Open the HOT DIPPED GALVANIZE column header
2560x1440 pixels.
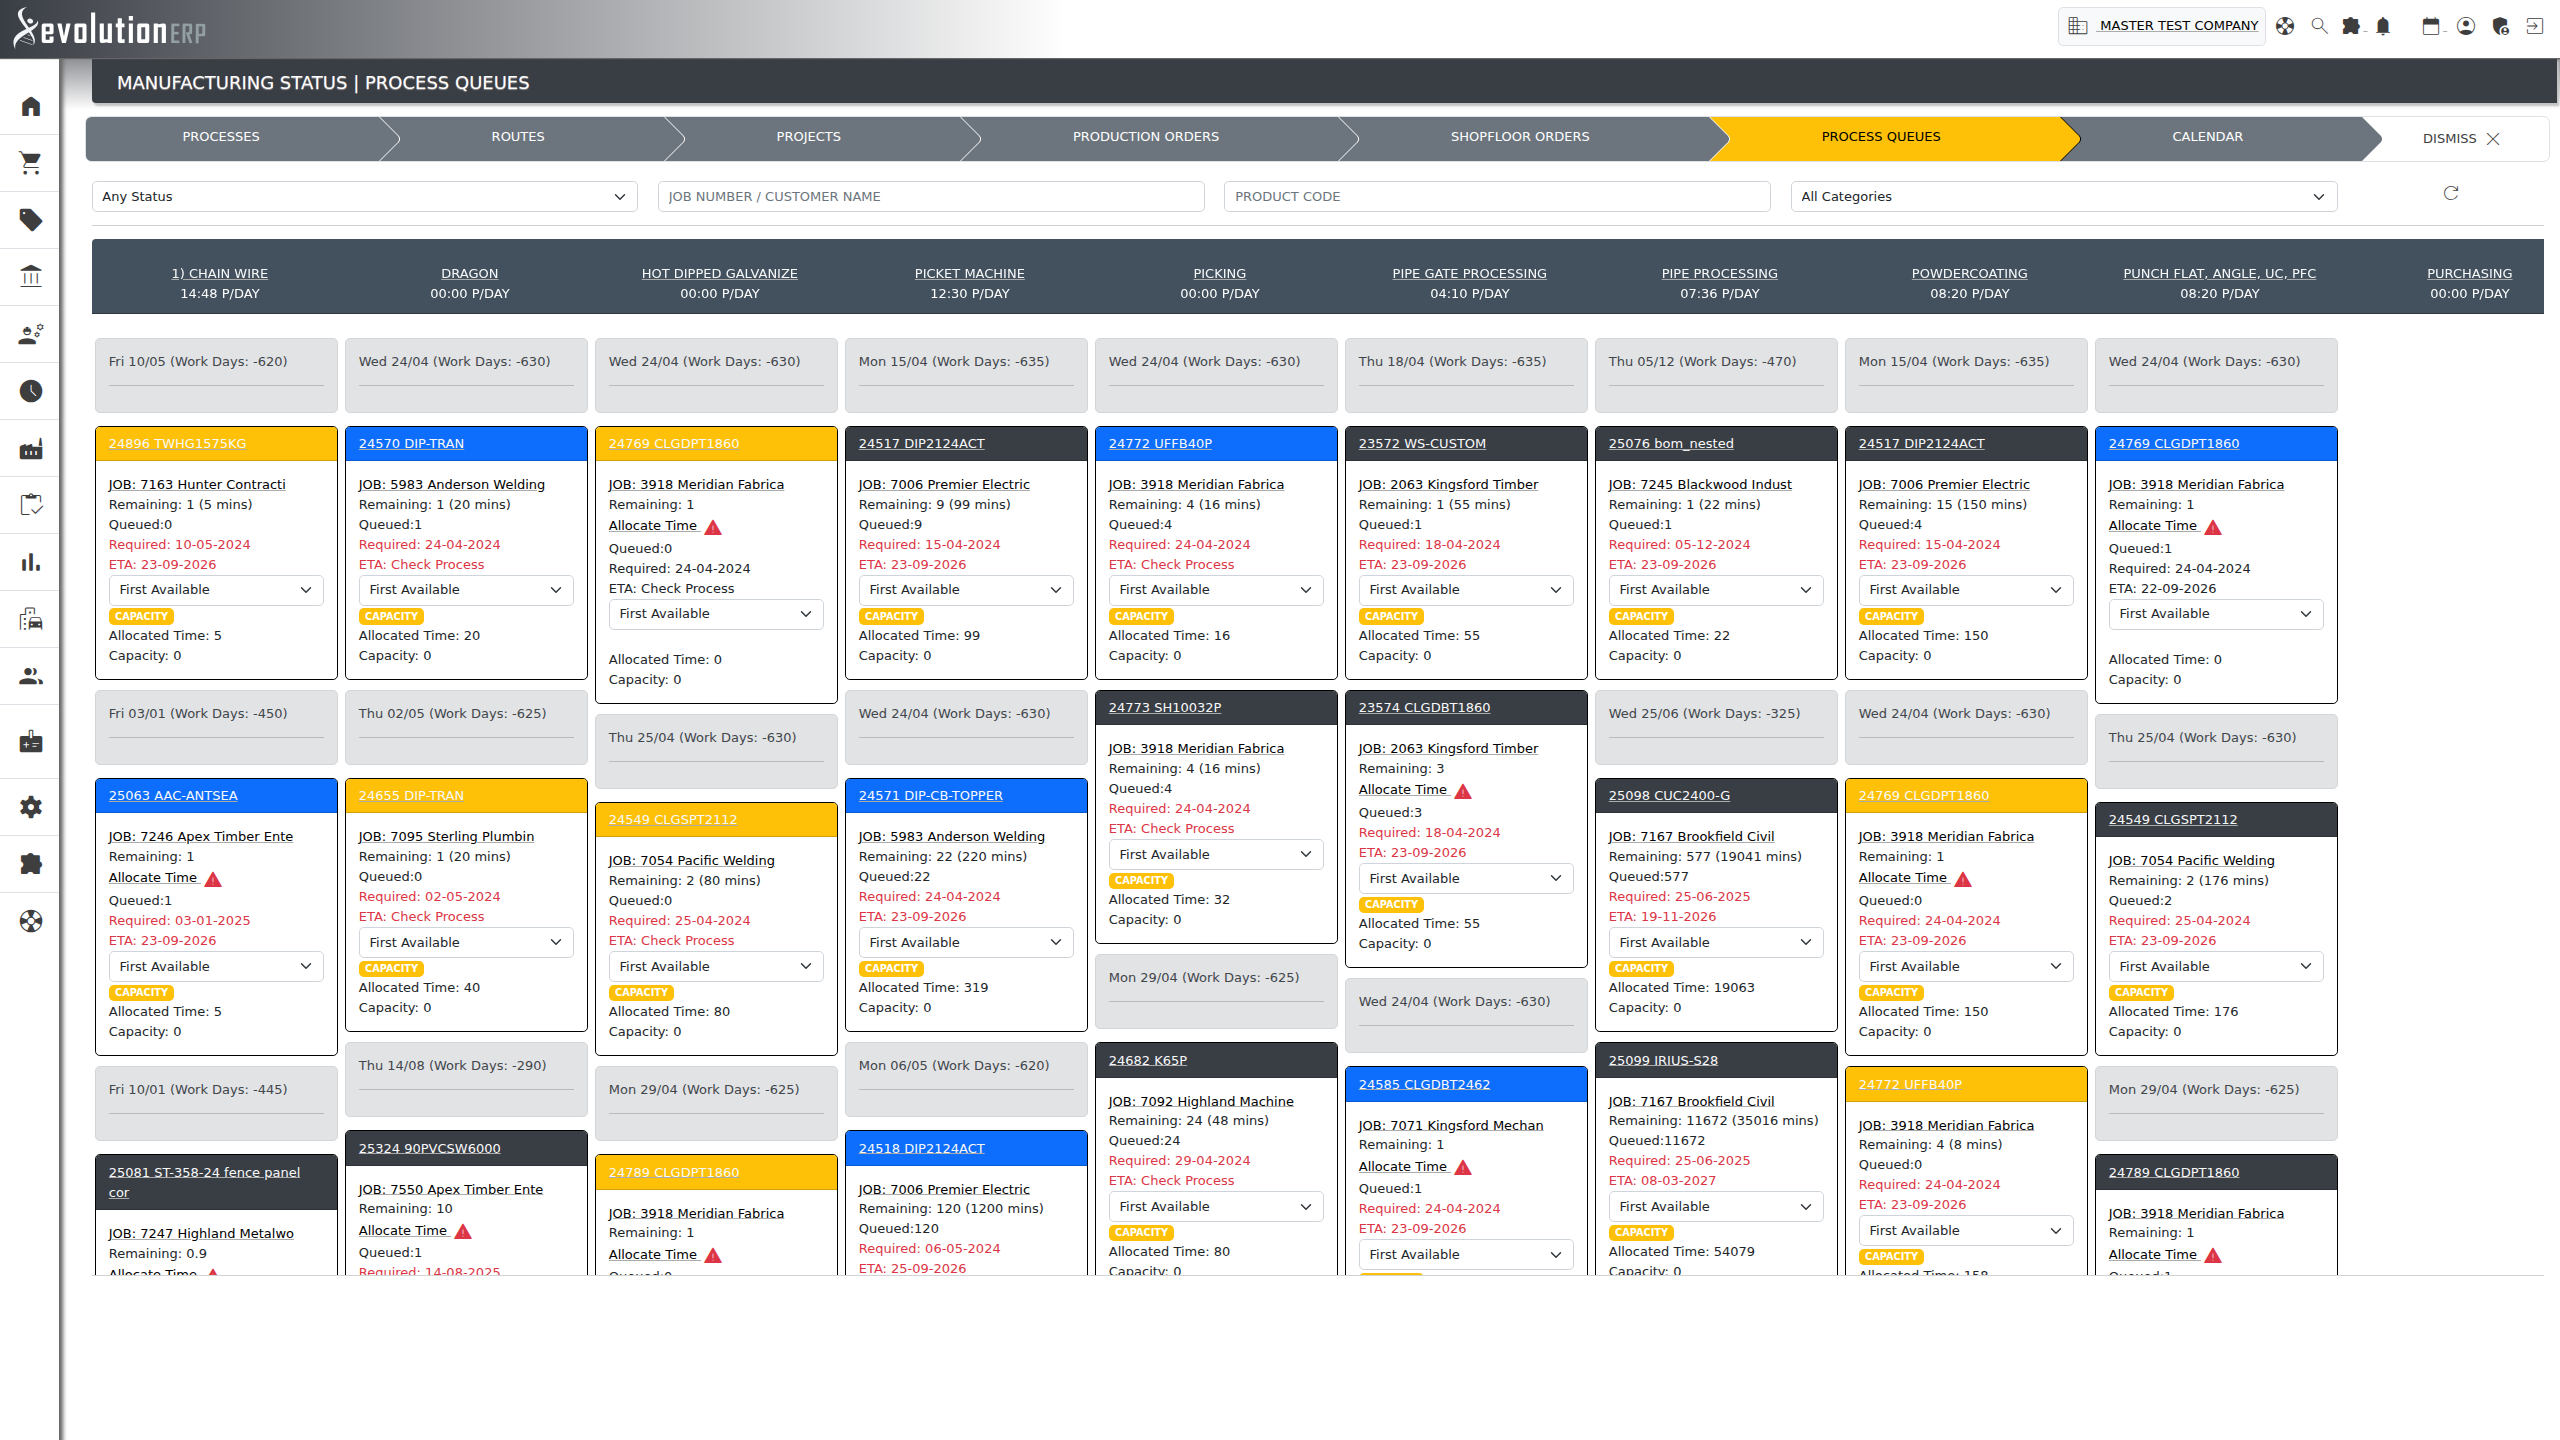click(x=720, y=274)
